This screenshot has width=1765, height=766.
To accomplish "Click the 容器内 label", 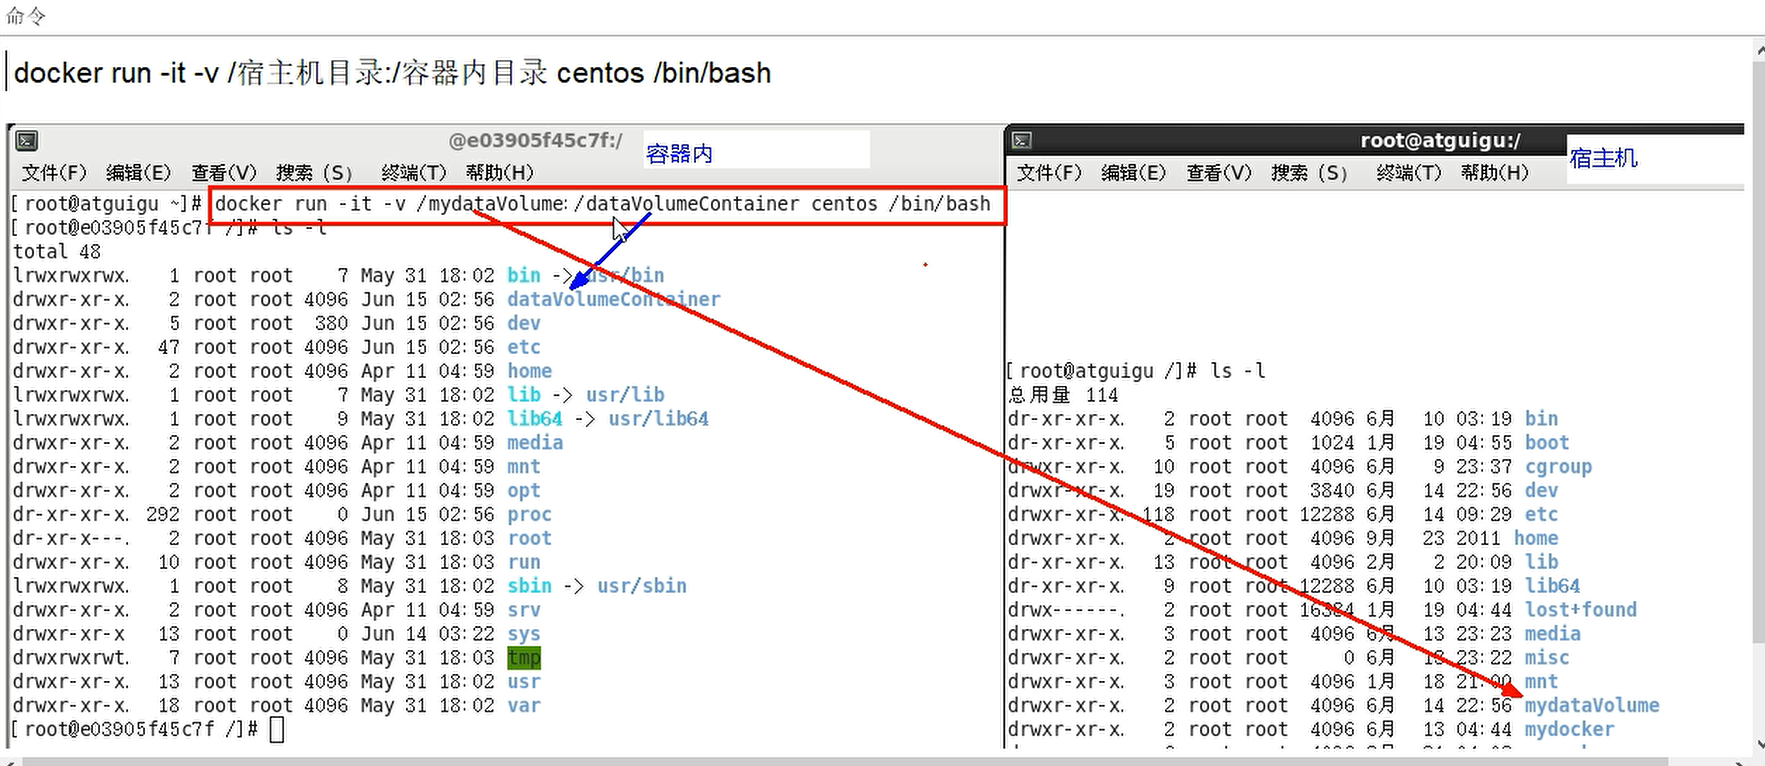I will (x=679, y=154).
